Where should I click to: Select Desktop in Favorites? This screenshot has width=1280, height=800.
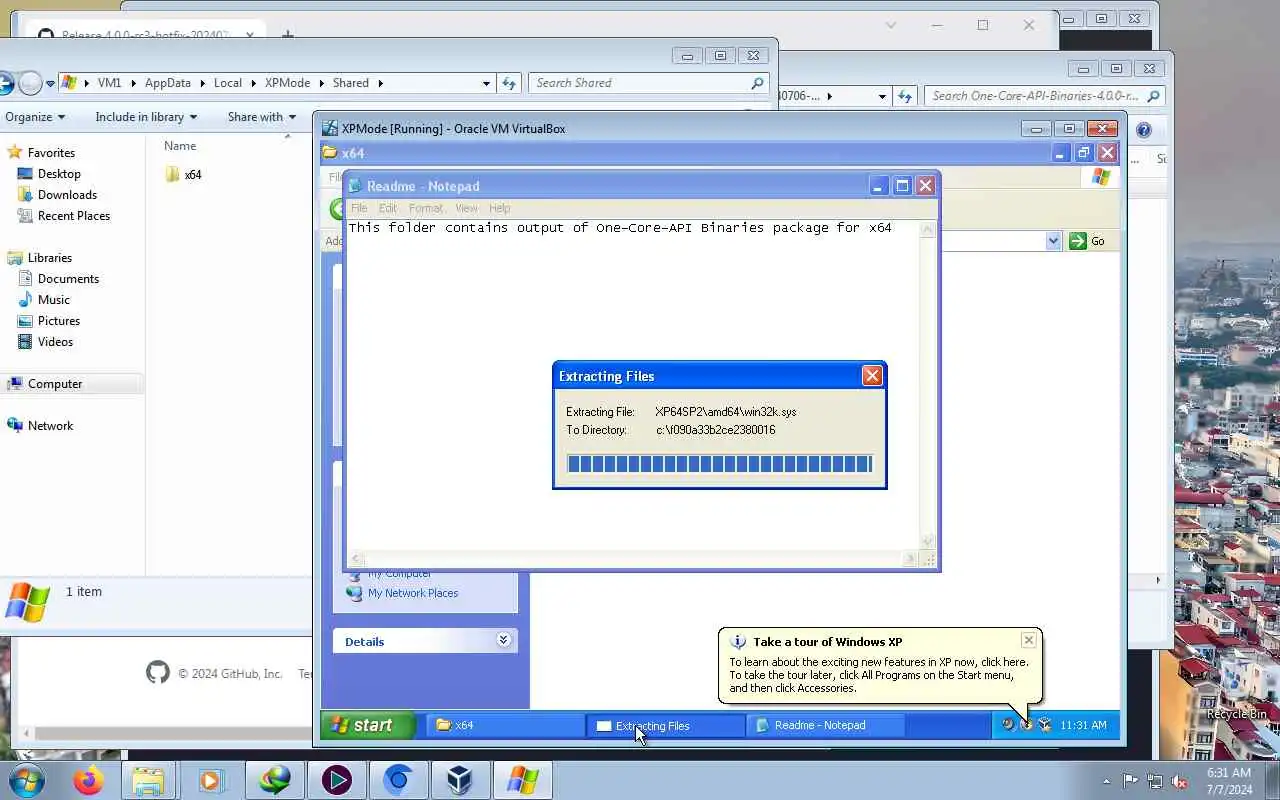59,174
